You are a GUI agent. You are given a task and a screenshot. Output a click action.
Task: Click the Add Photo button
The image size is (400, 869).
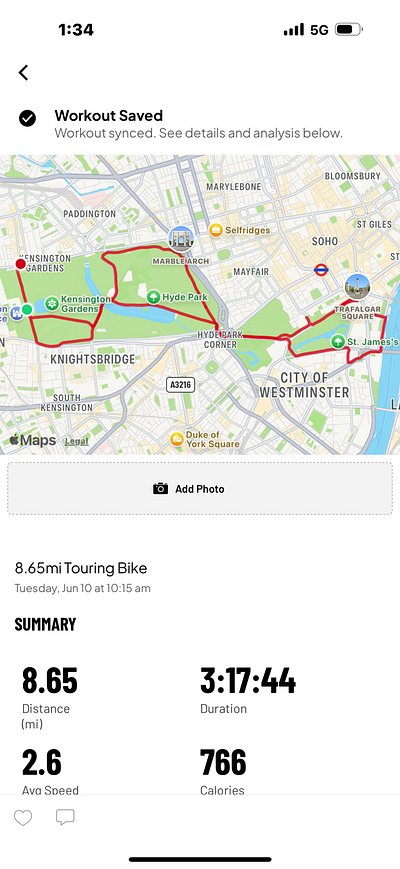[200, 488]
